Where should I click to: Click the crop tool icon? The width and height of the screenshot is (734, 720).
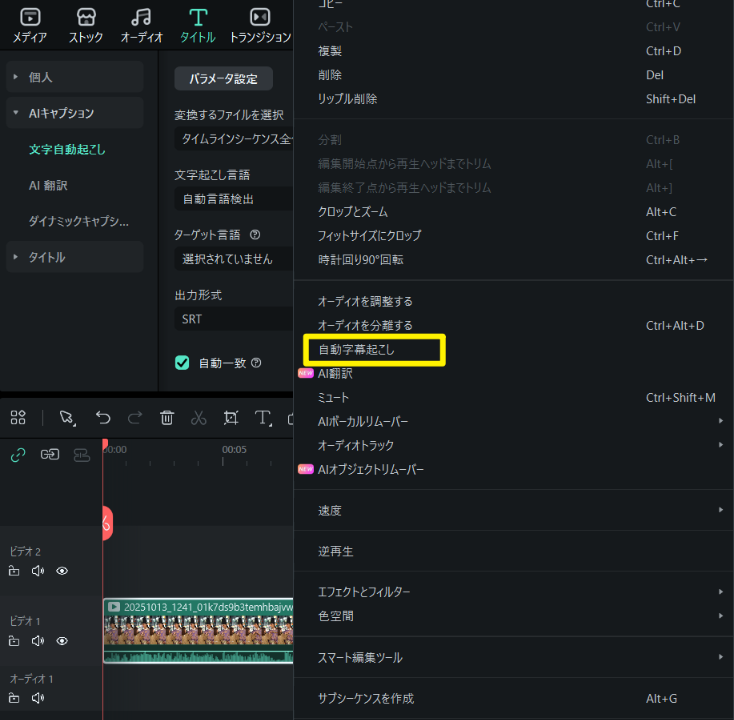pos(231,417)
